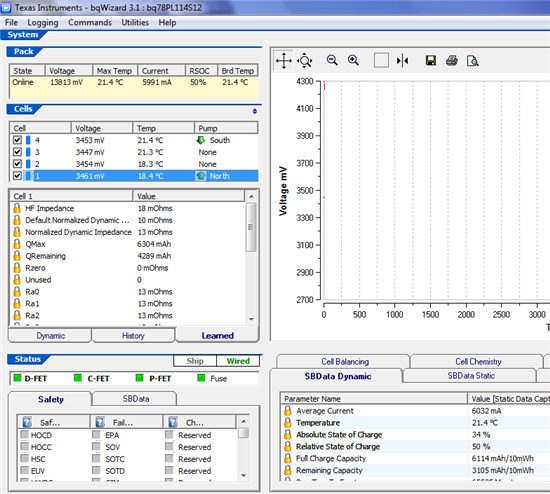Click the help icon in Ch... column header
This screenshot has height=494, width=550.
(173, 422)
